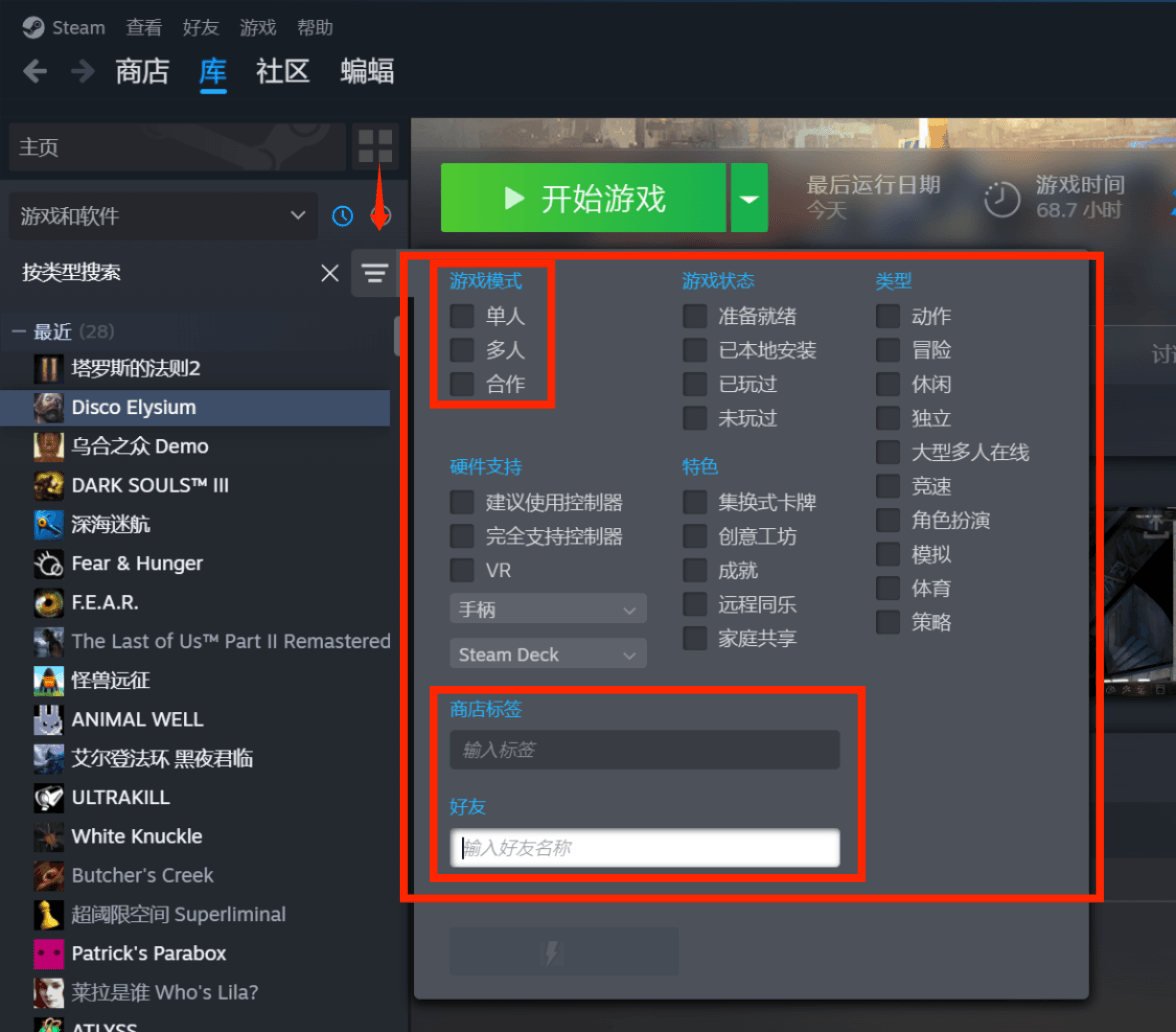Open the 好友 menu
The image size is (1176, 1032).
(200, 28)
